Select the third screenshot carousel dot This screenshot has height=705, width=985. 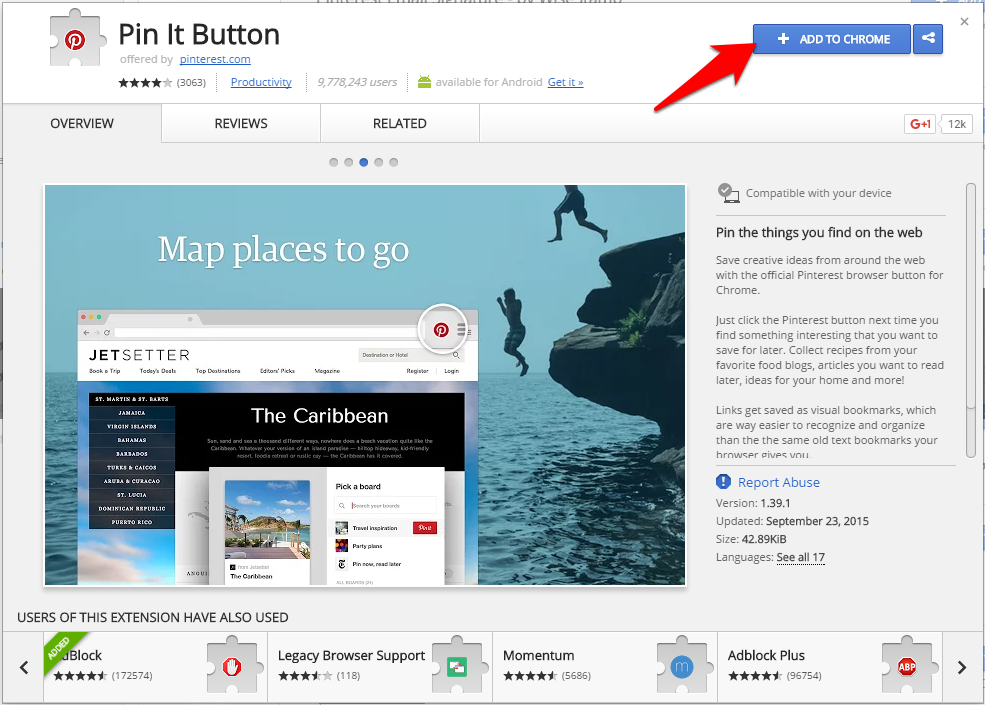[364, 162]
